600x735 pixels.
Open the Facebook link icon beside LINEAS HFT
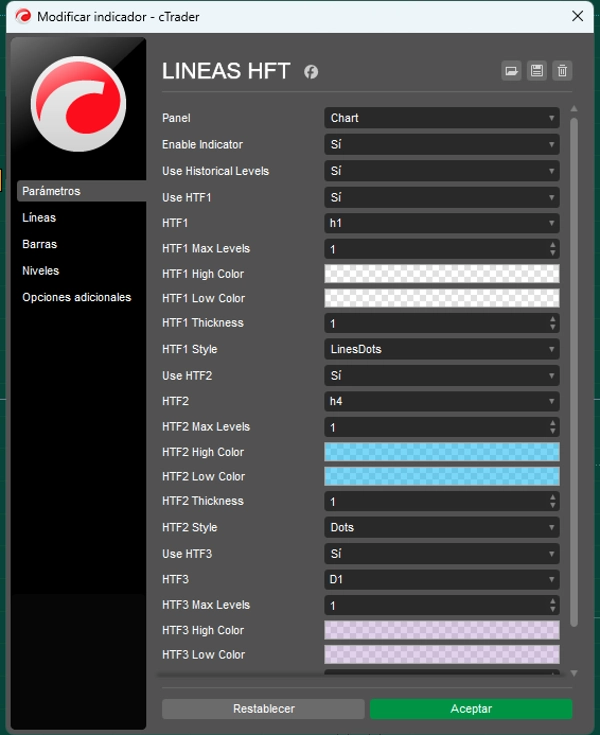(x=311, y=72)
